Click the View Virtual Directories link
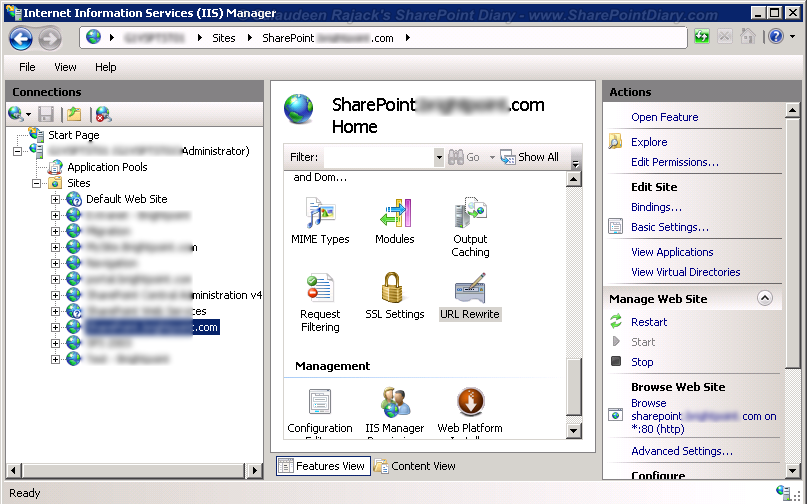808x504 pixels. pos(686,272)
